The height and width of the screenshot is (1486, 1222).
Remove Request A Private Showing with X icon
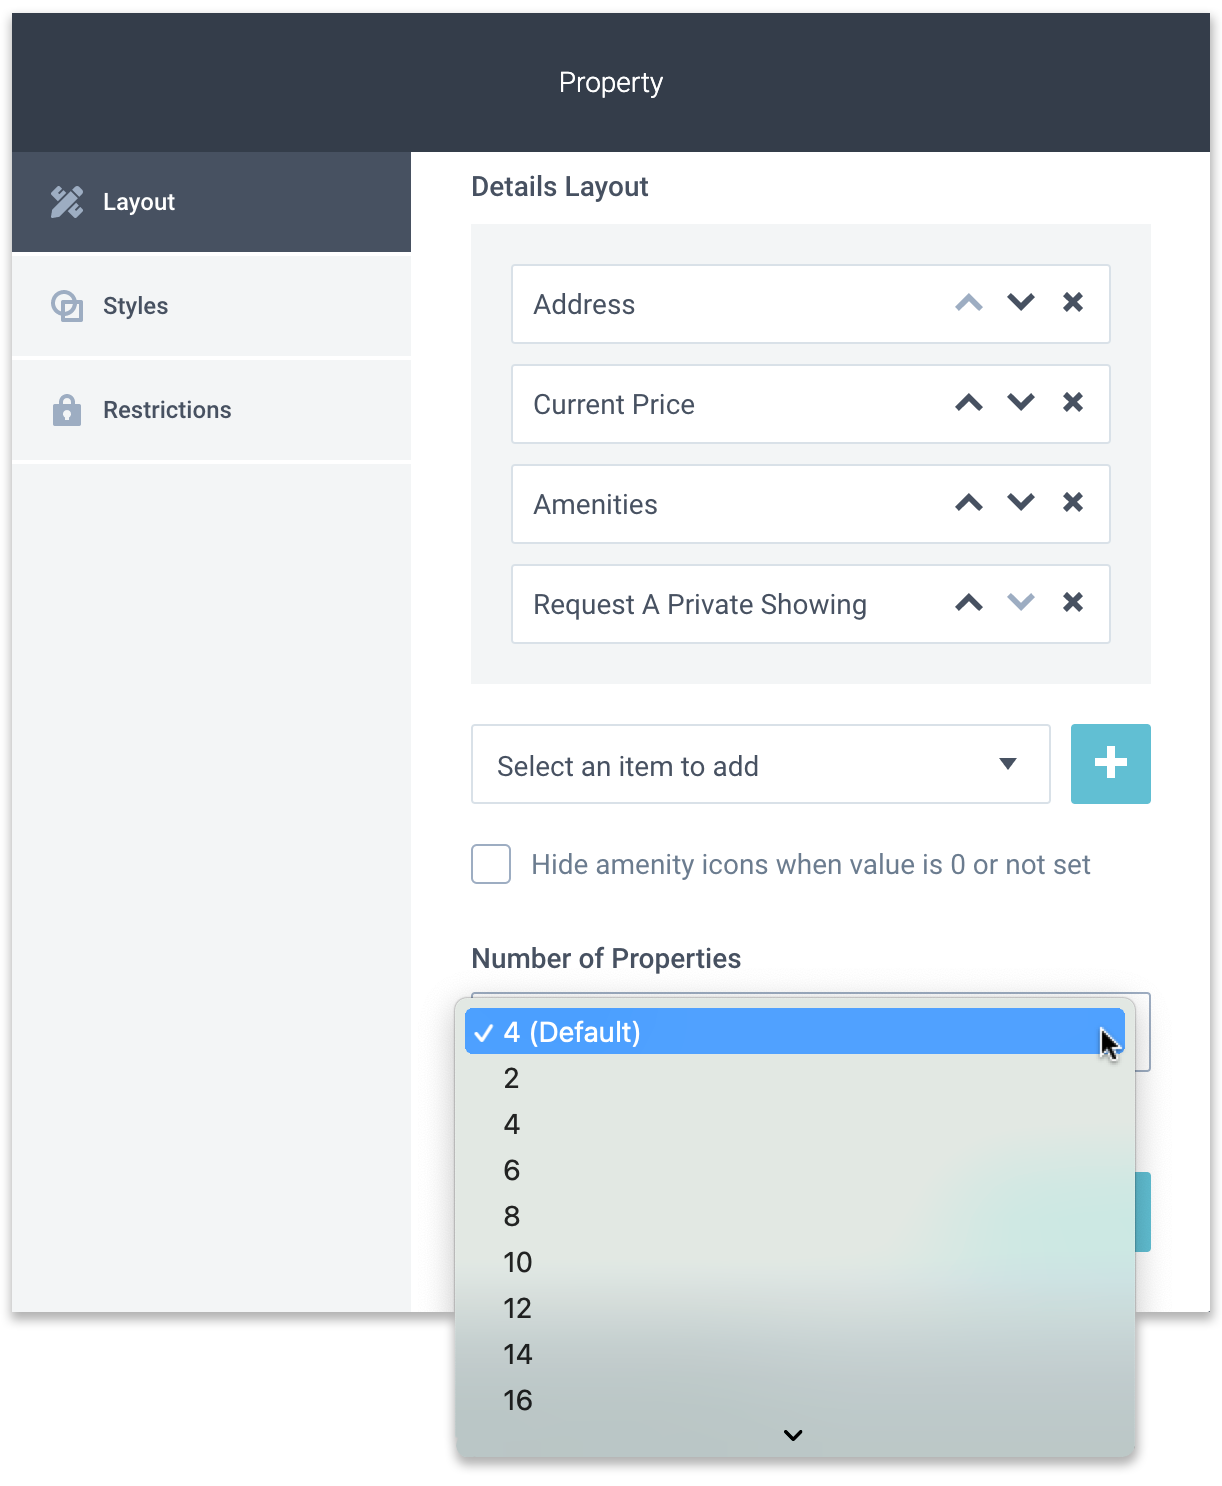[x=1073, y=603]
